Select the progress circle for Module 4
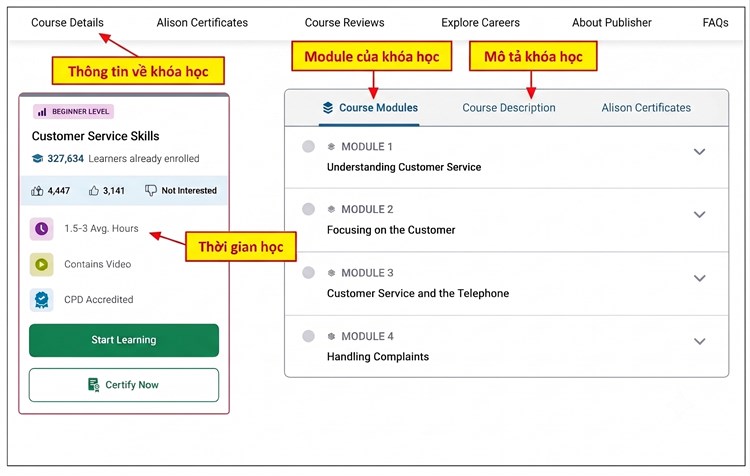The image size is (750, 476). [309, 336]
